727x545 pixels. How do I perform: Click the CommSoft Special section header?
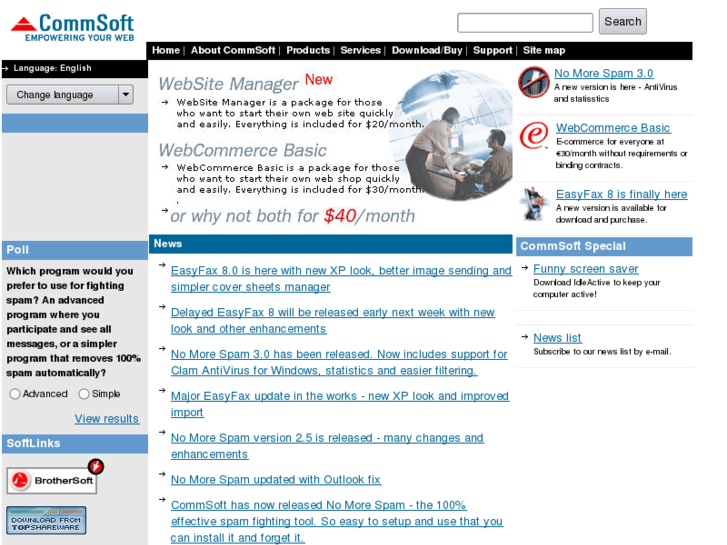[x=604, y=246]
